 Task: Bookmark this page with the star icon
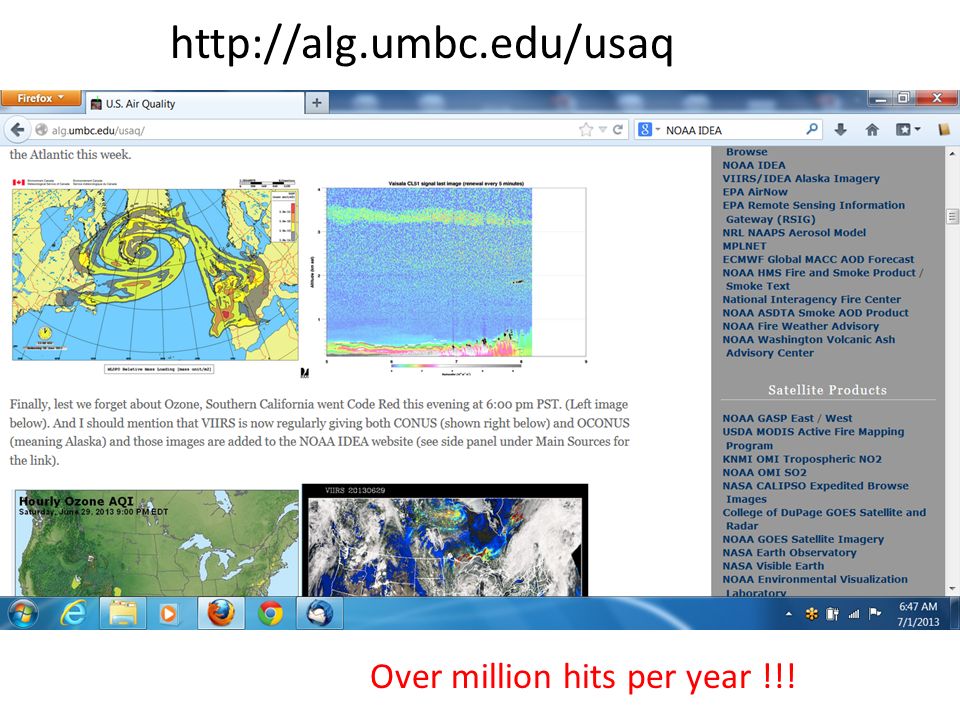click(x=586, y=130)
